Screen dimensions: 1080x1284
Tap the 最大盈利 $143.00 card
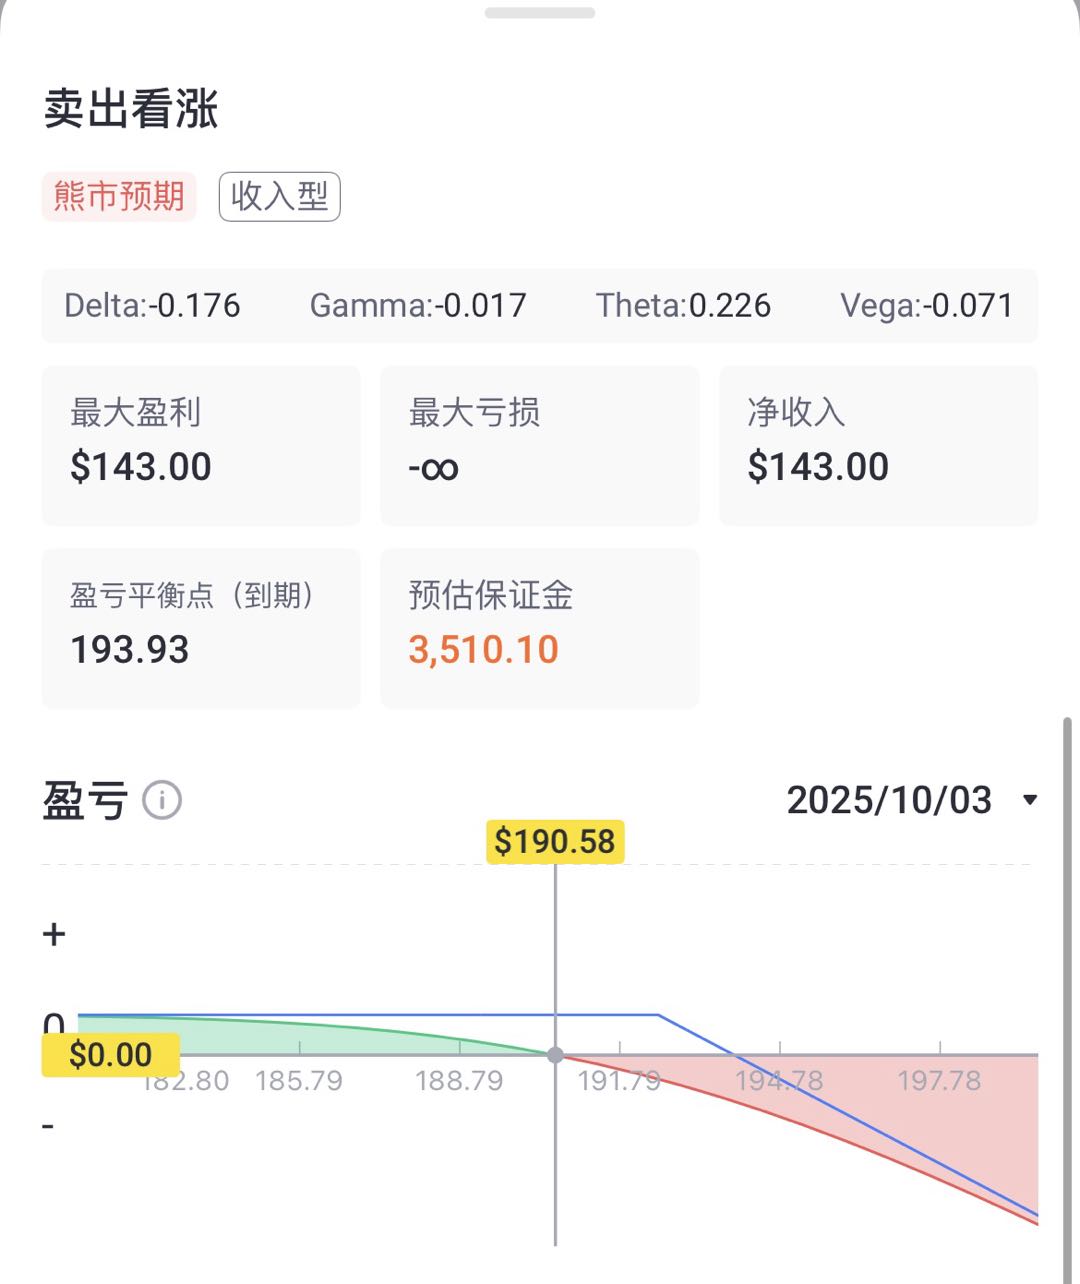(x=201, y=445)
